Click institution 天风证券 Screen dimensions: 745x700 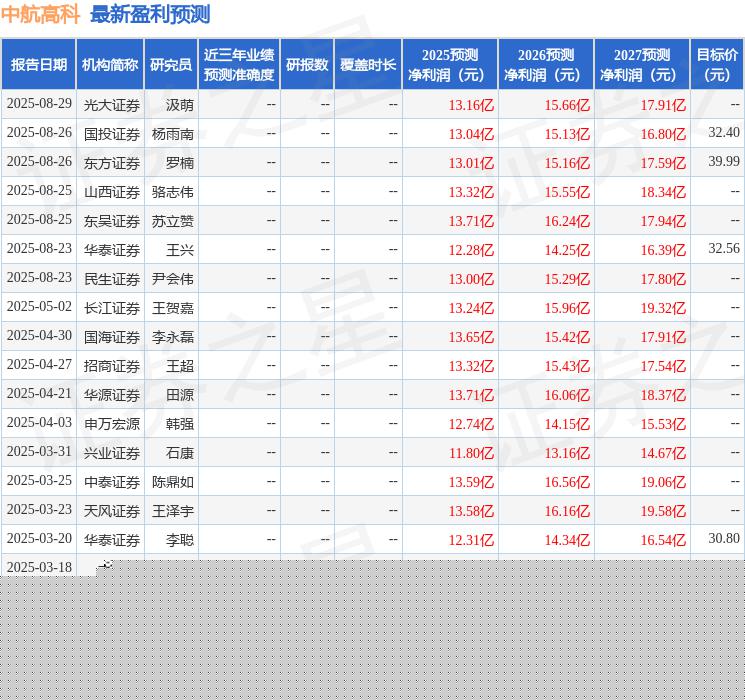coord(112,511)
